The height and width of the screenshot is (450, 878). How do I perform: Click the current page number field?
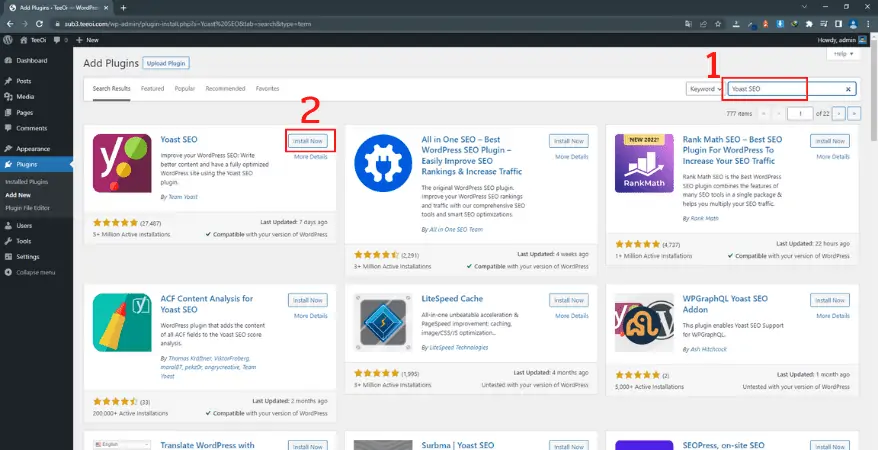click(x=800, y=114)
